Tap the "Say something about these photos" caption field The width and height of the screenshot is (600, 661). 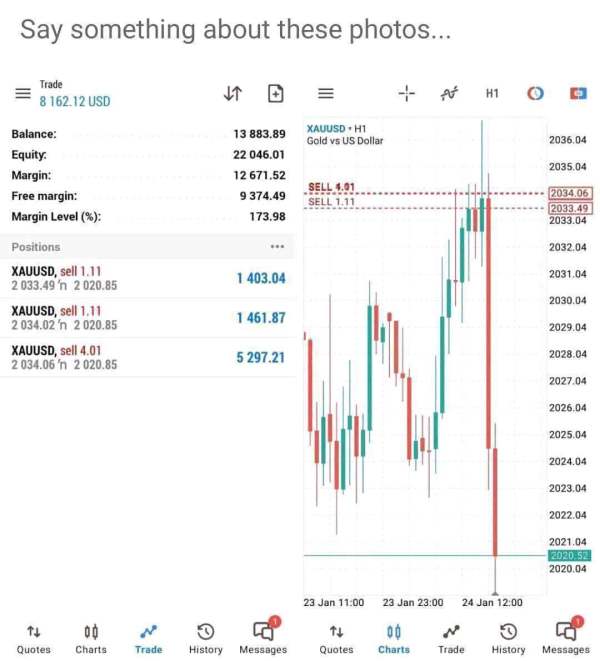click(x=236, y=30)
